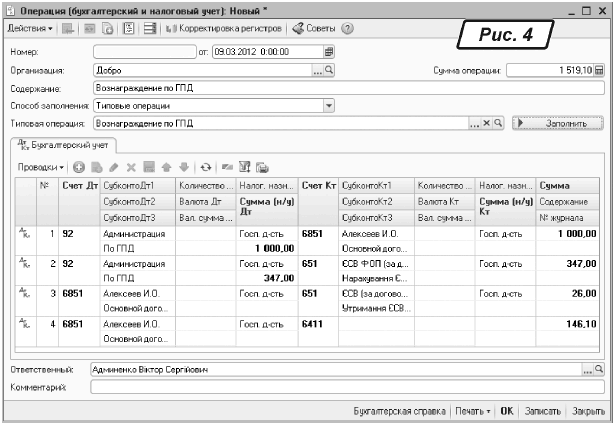Click the refresh entries icon
Screen dimensions: 616x425
coord(206,166)
